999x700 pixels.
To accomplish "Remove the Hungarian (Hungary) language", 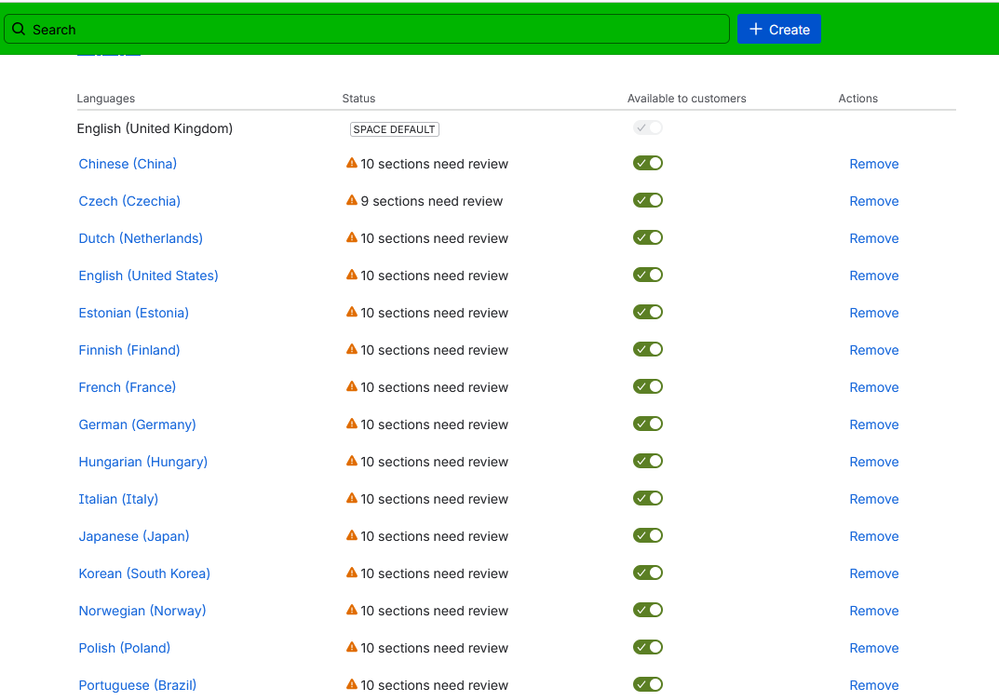I will (x=874, y=462).
